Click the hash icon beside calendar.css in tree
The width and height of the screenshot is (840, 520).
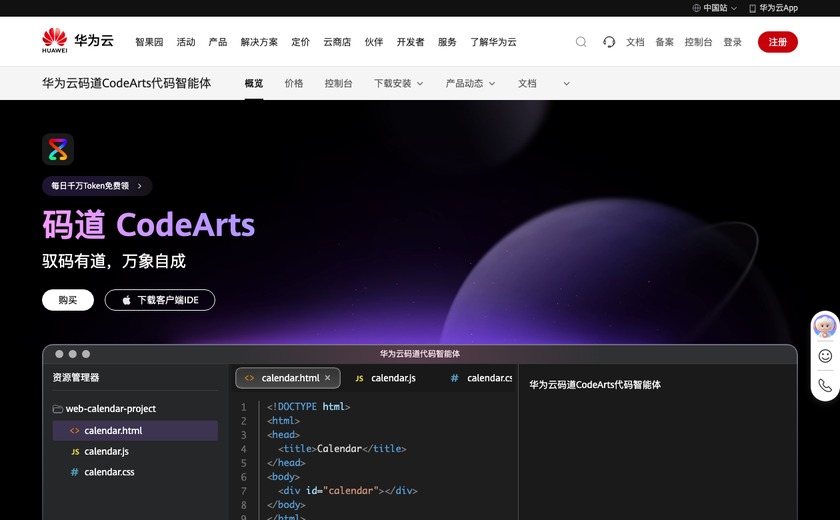tap(74, 472)
